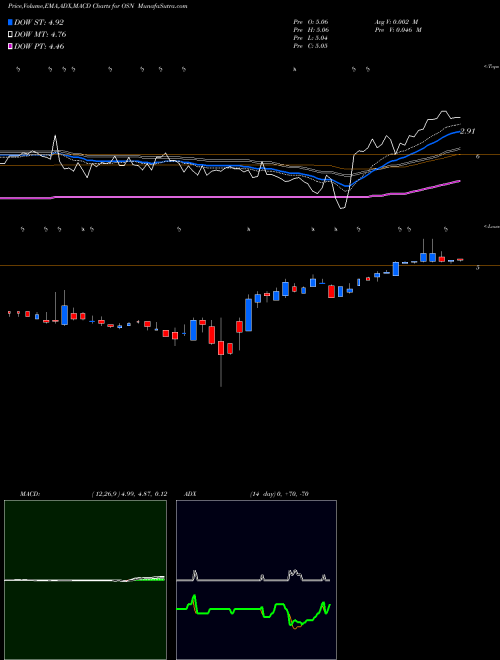Click the 'Pre C: 5.05' close value
Viewport: 500px width, 660px height.
pyautogui.click(x=311, y=46)
